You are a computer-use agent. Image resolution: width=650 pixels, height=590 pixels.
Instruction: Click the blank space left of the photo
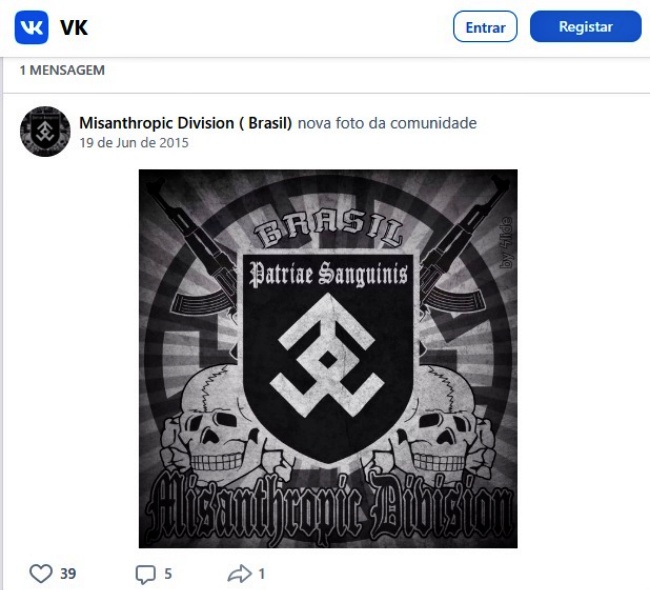(70, 359)
